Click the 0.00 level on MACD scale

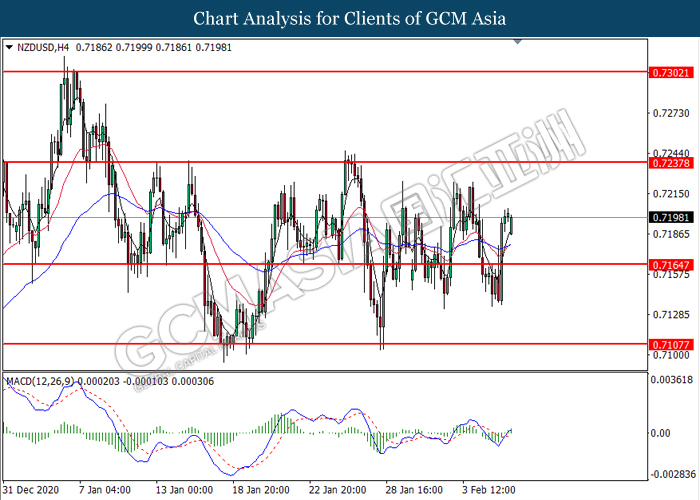coord(662,433)
